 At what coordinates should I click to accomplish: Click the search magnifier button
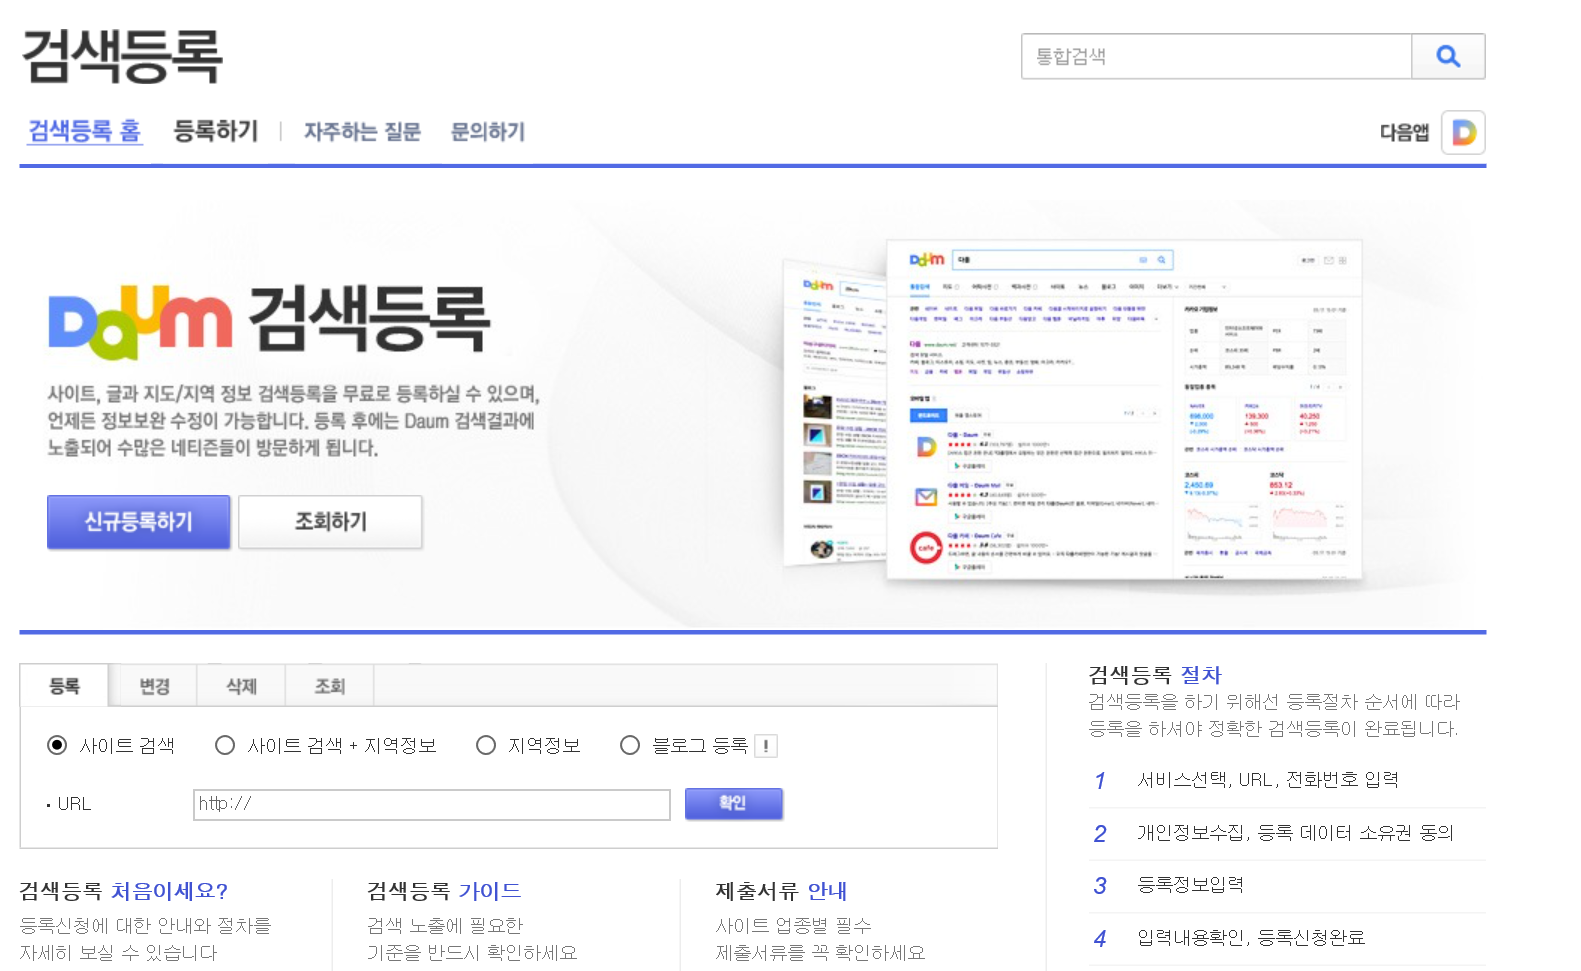pyautogui.click(x=1448, y=56)
